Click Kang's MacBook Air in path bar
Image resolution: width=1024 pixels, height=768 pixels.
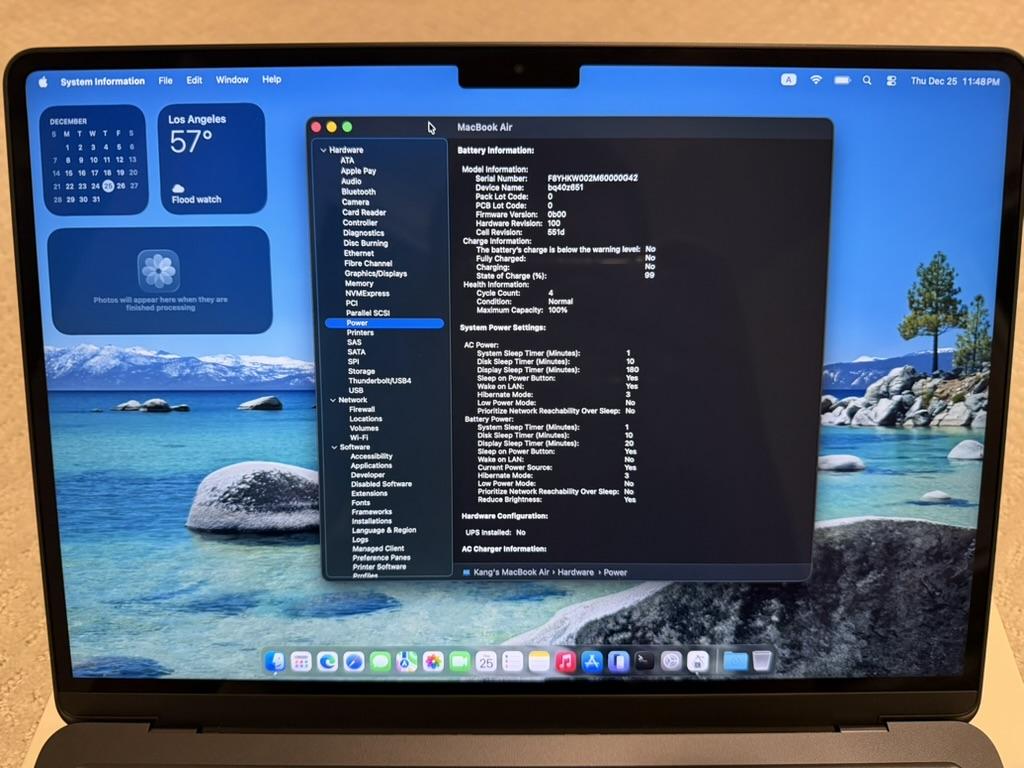(x=511, y=572)
